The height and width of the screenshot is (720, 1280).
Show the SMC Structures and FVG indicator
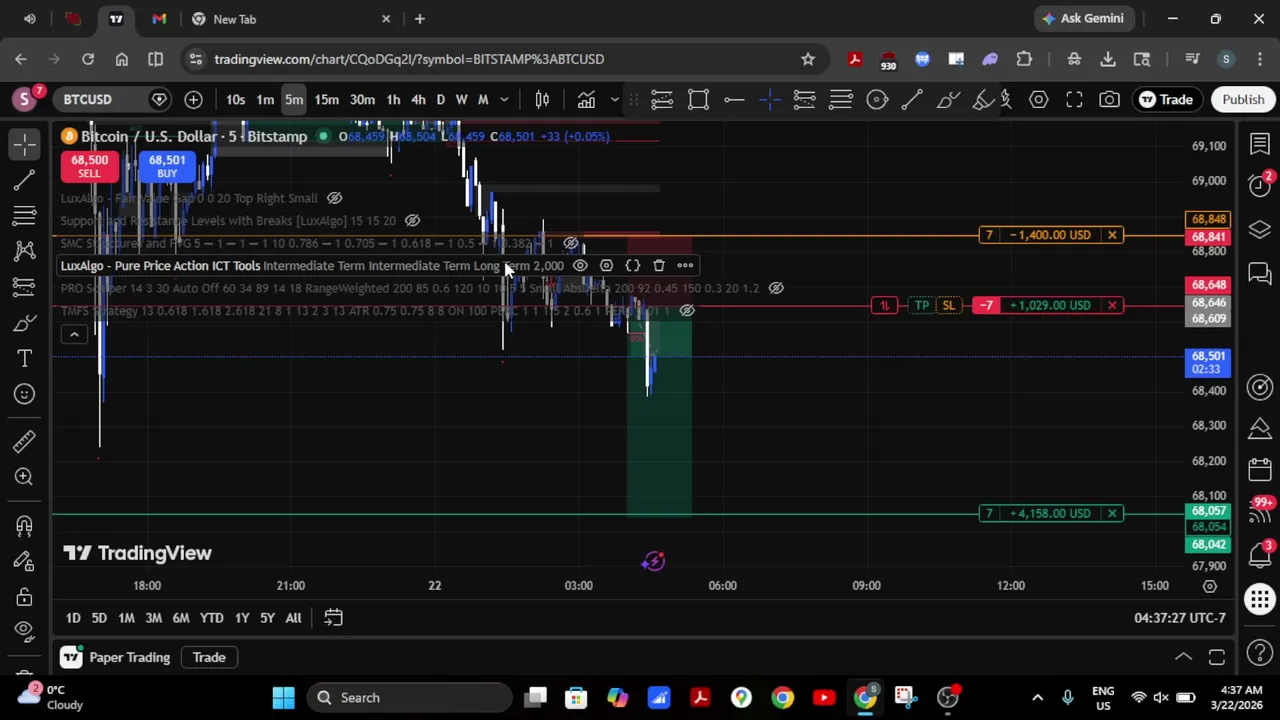tap(571, 243)
